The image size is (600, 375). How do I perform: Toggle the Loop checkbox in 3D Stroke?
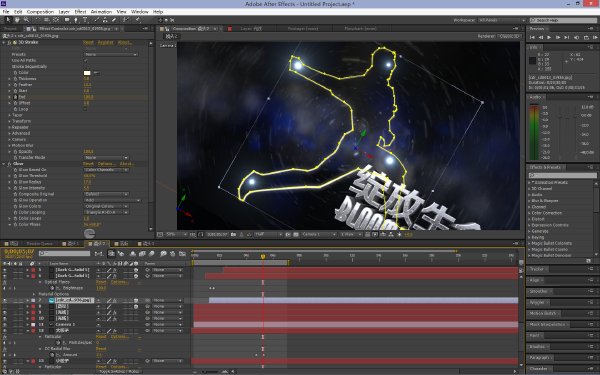[x=85, y=109]
